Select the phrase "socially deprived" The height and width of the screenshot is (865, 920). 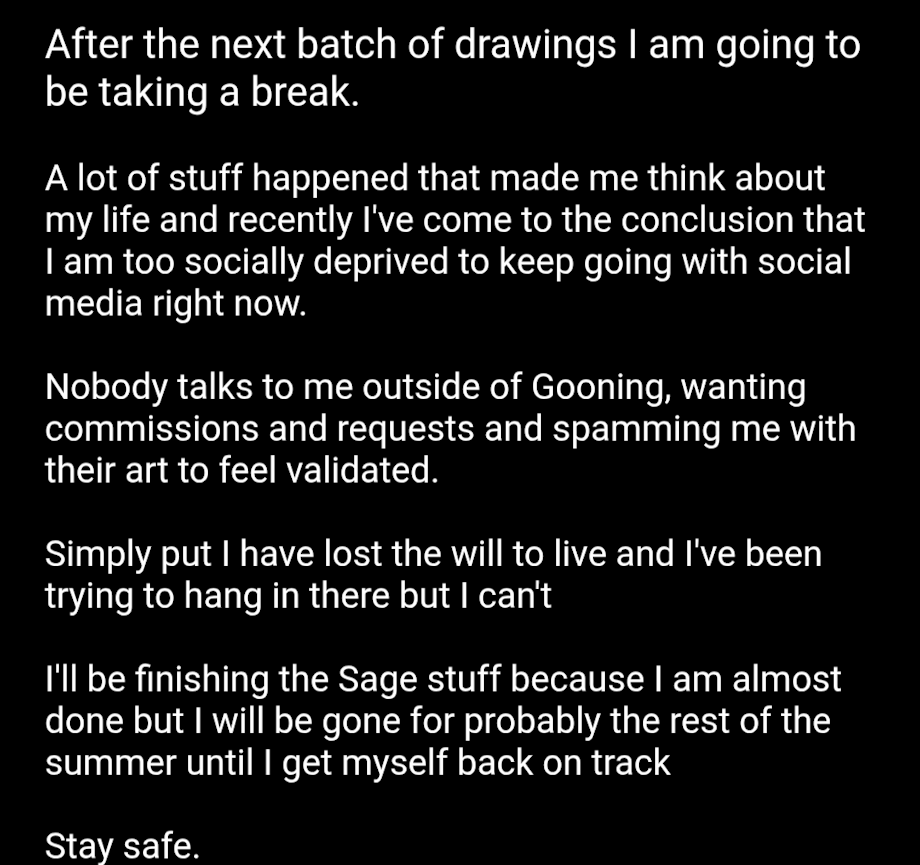316,262
